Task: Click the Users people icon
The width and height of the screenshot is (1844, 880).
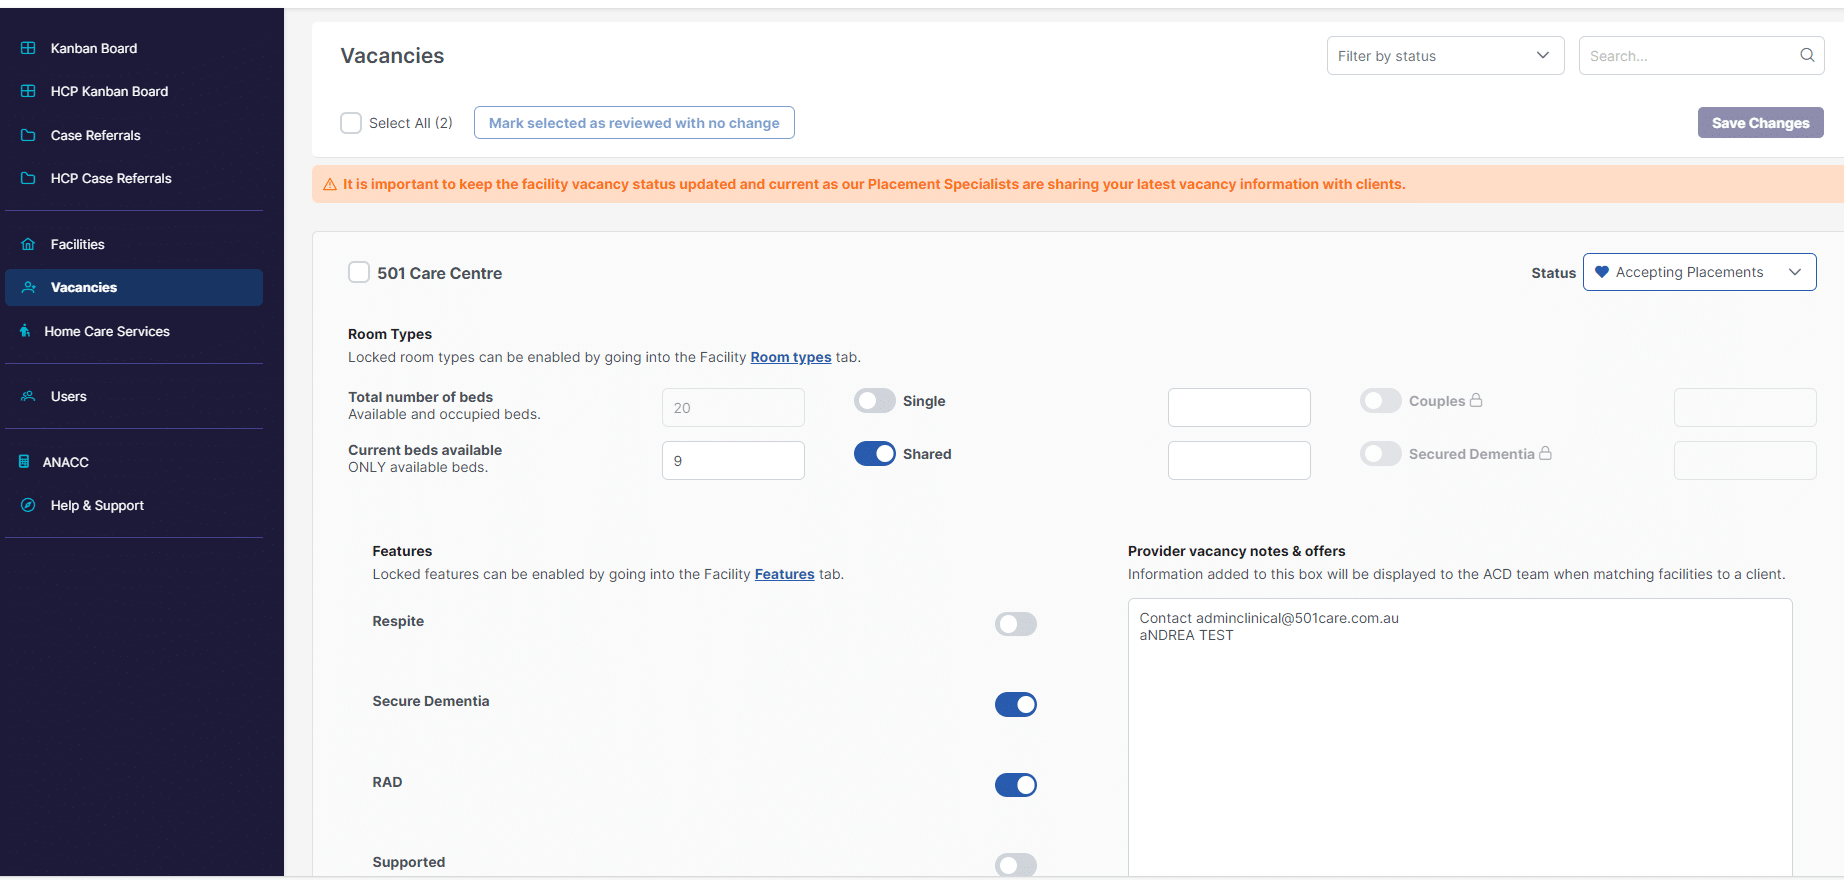Action: [x=28, y=396]
